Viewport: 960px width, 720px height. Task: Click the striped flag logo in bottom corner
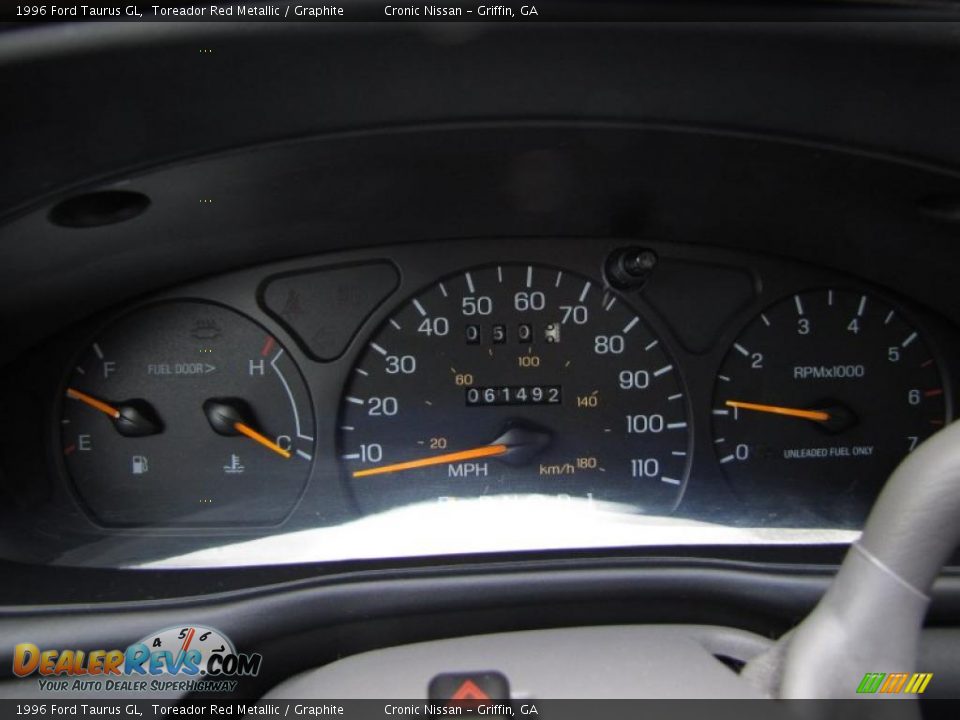pos(894,683)
